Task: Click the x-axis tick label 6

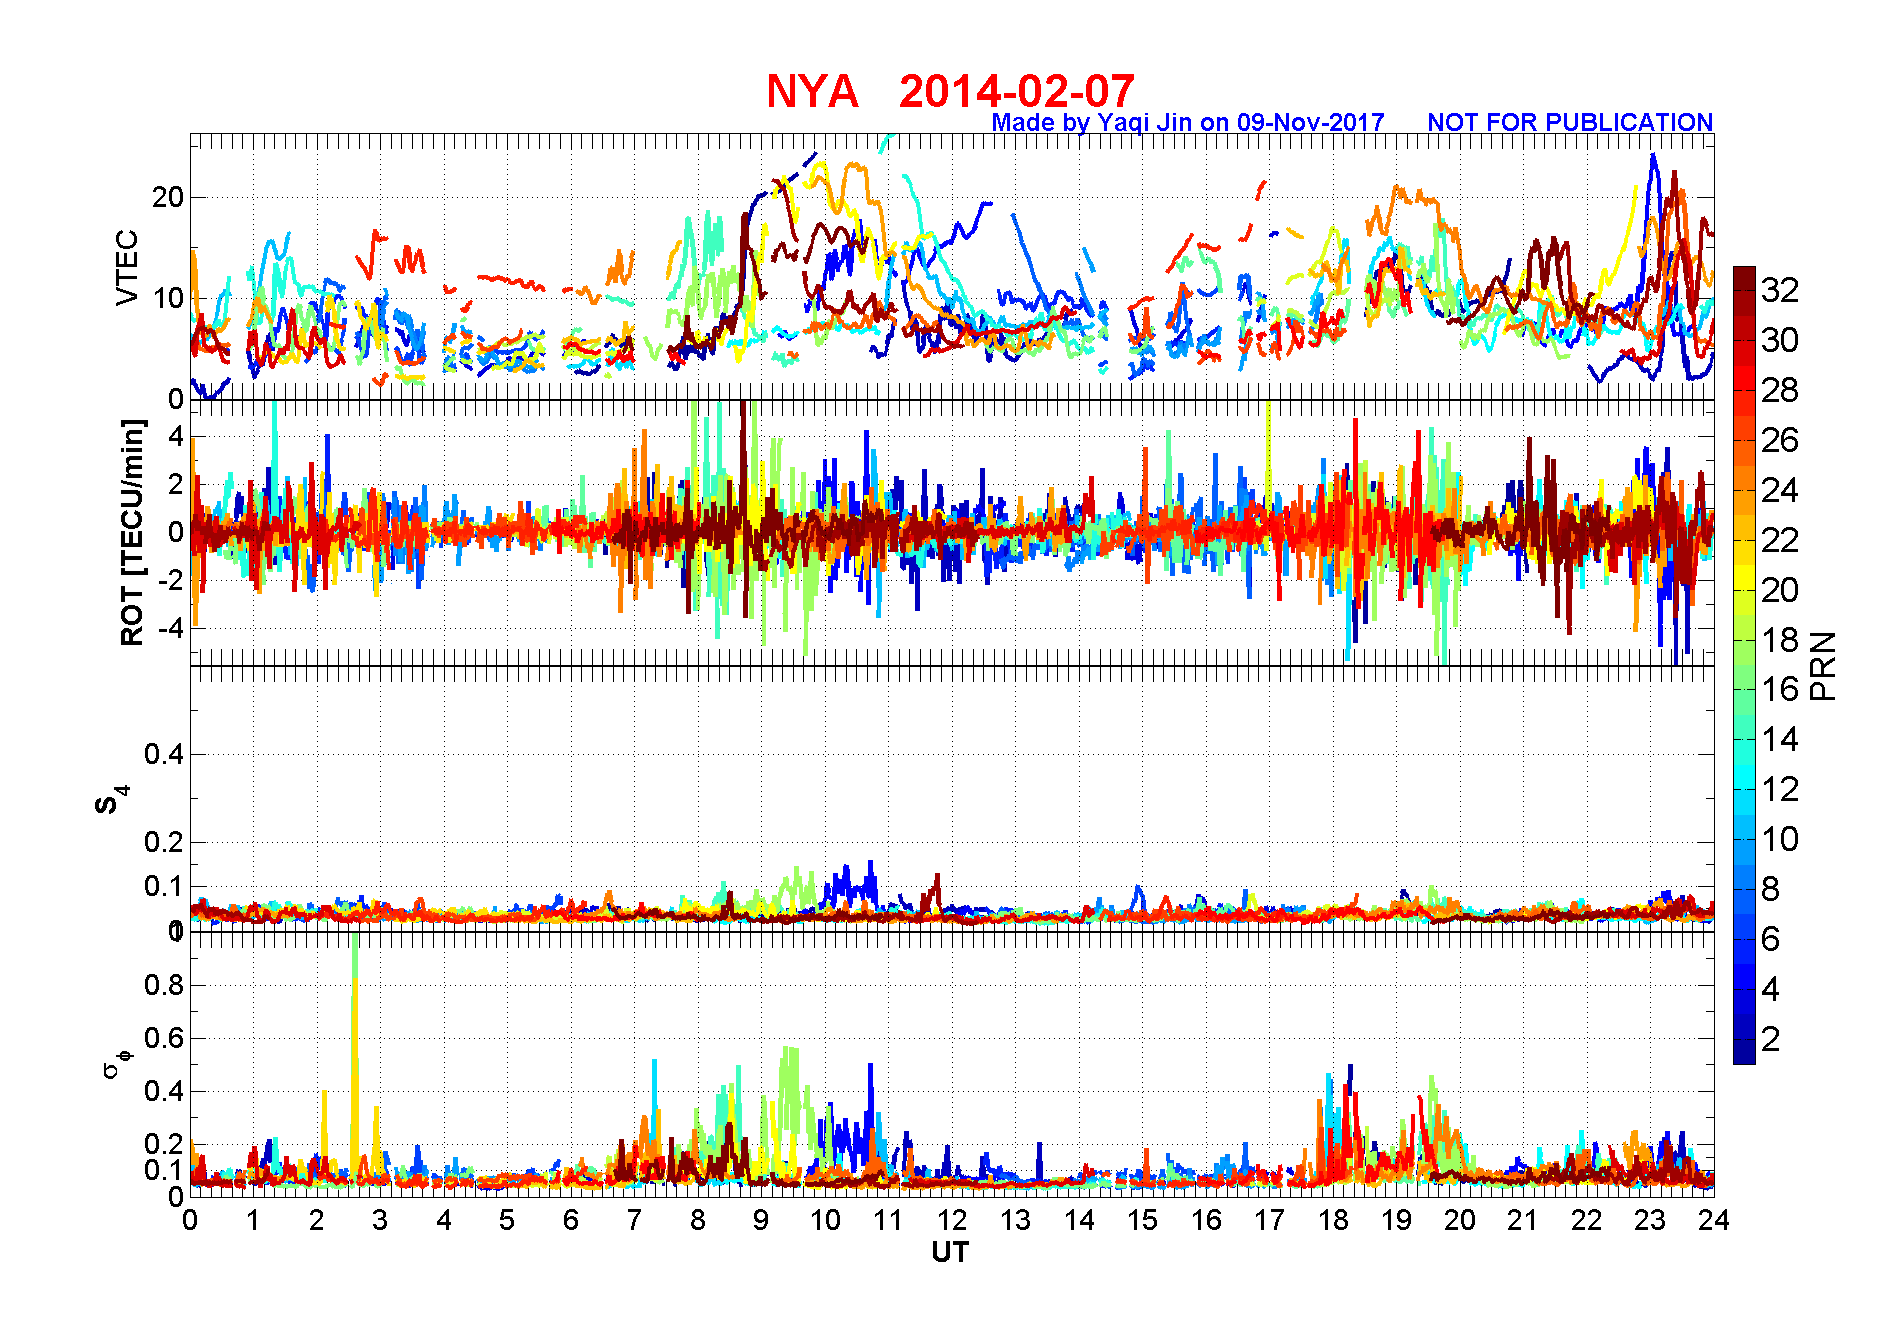Action: pyautogui.click(x=570, y=1220)
